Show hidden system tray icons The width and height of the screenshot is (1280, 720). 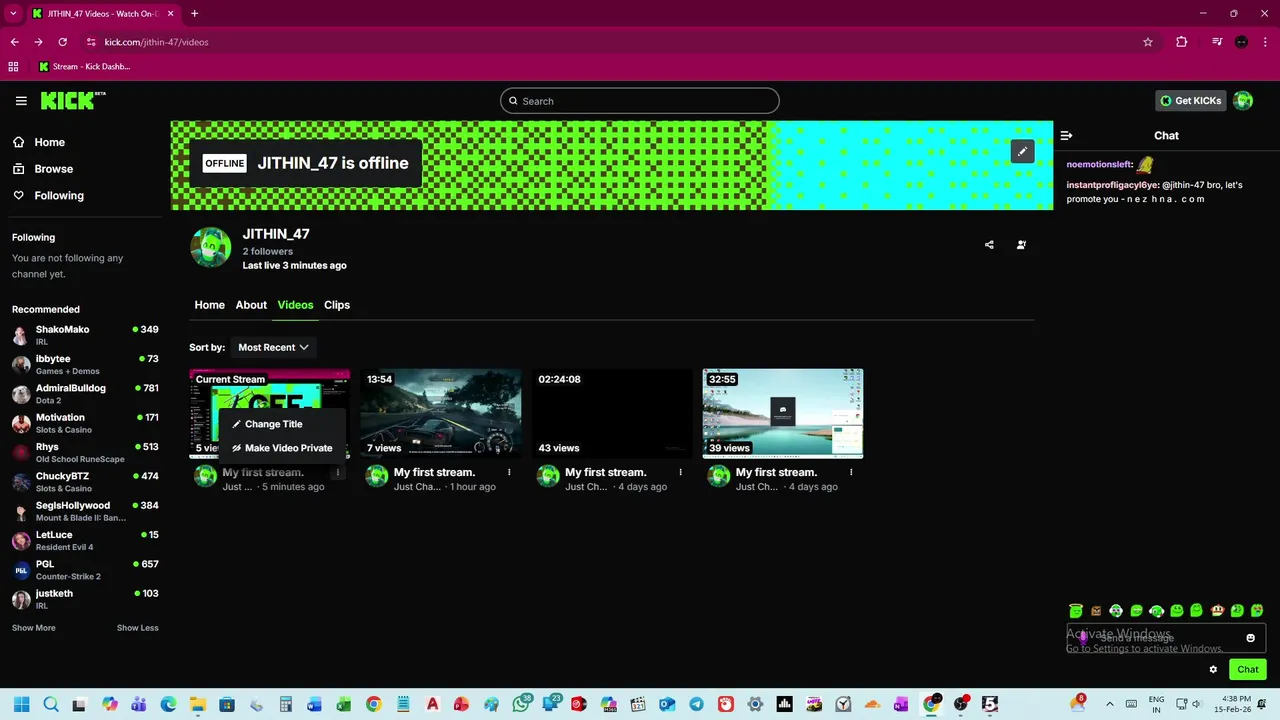pos(1109,704)
